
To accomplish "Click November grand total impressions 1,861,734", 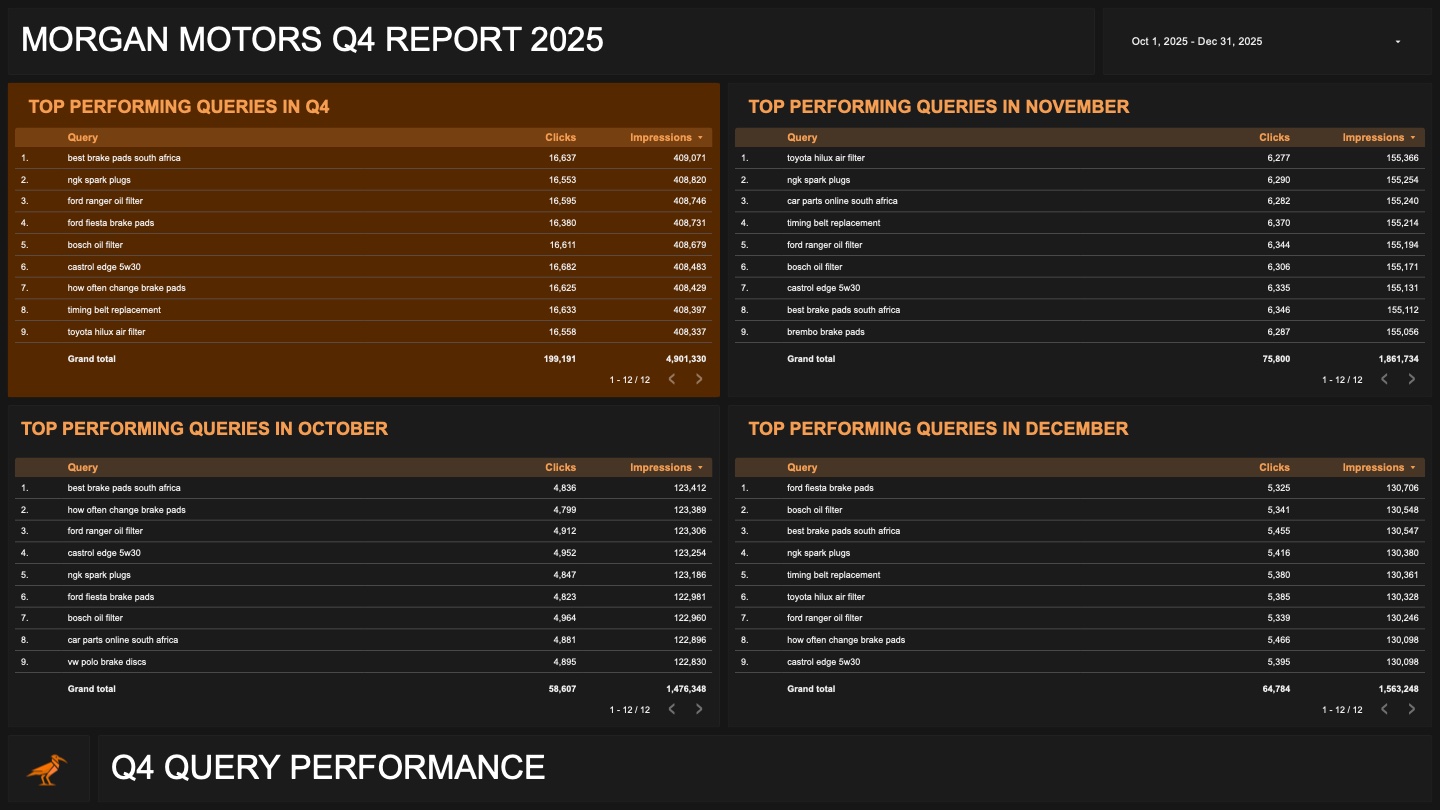I will 1398,359.
